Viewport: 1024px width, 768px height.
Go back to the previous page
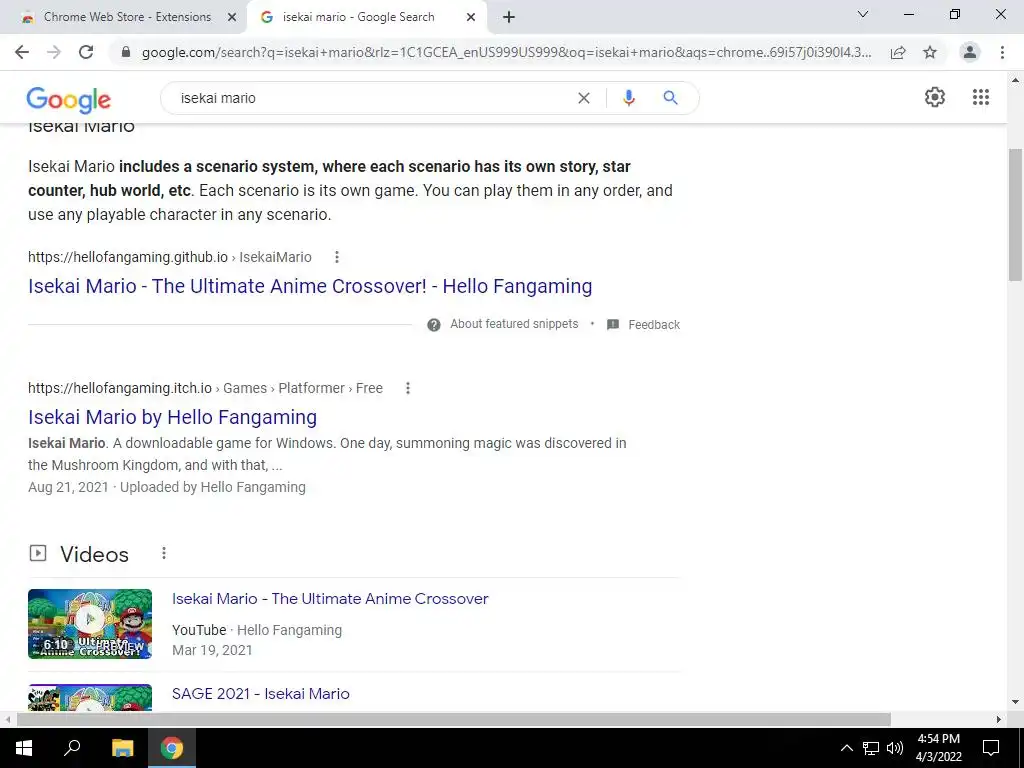[x=22, y=52]
